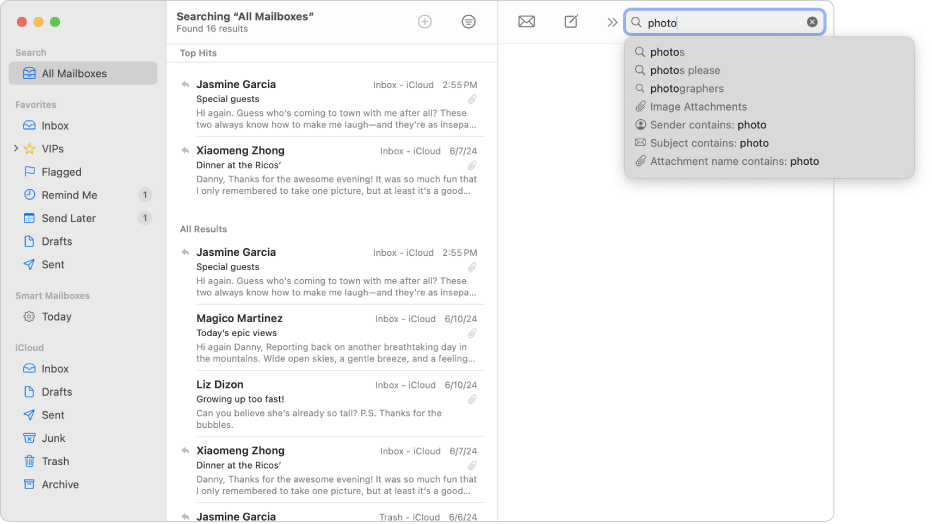This screenshot has width=932, height=524.
Task: Open Liz Dizon's 'Growing up too fast!' email
Action: [x=330, y=398]
